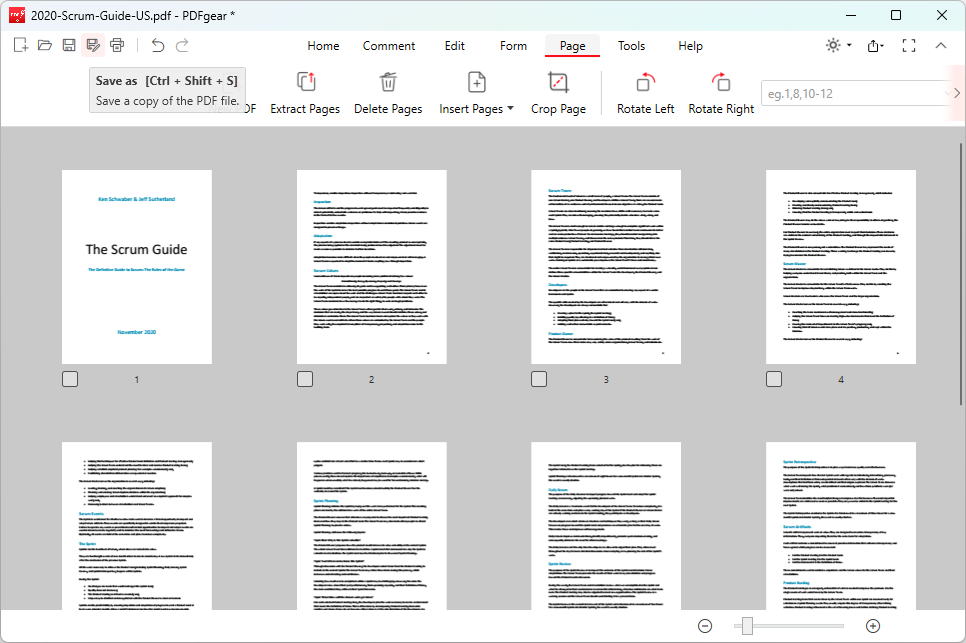Rotate pages right
Screen dimensions: 966x643
[x=721, y=92]
